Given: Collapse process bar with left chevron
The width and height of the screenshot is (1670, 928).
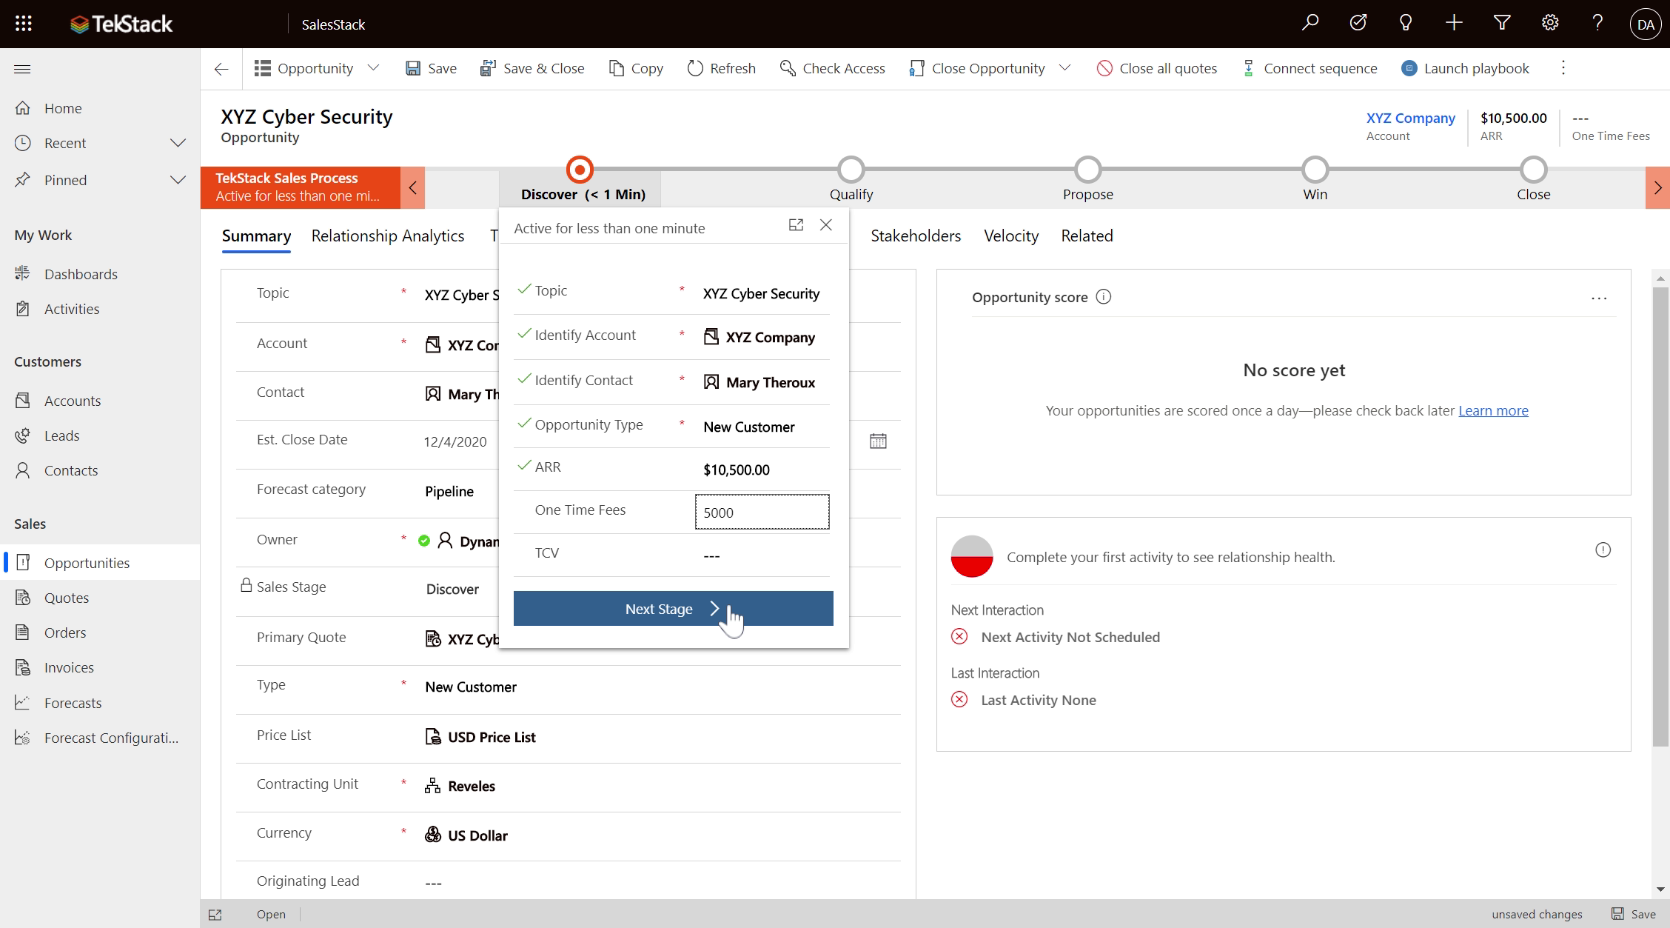Looking at the screenshot, I should pyautogui.click(x=412, y=187).
